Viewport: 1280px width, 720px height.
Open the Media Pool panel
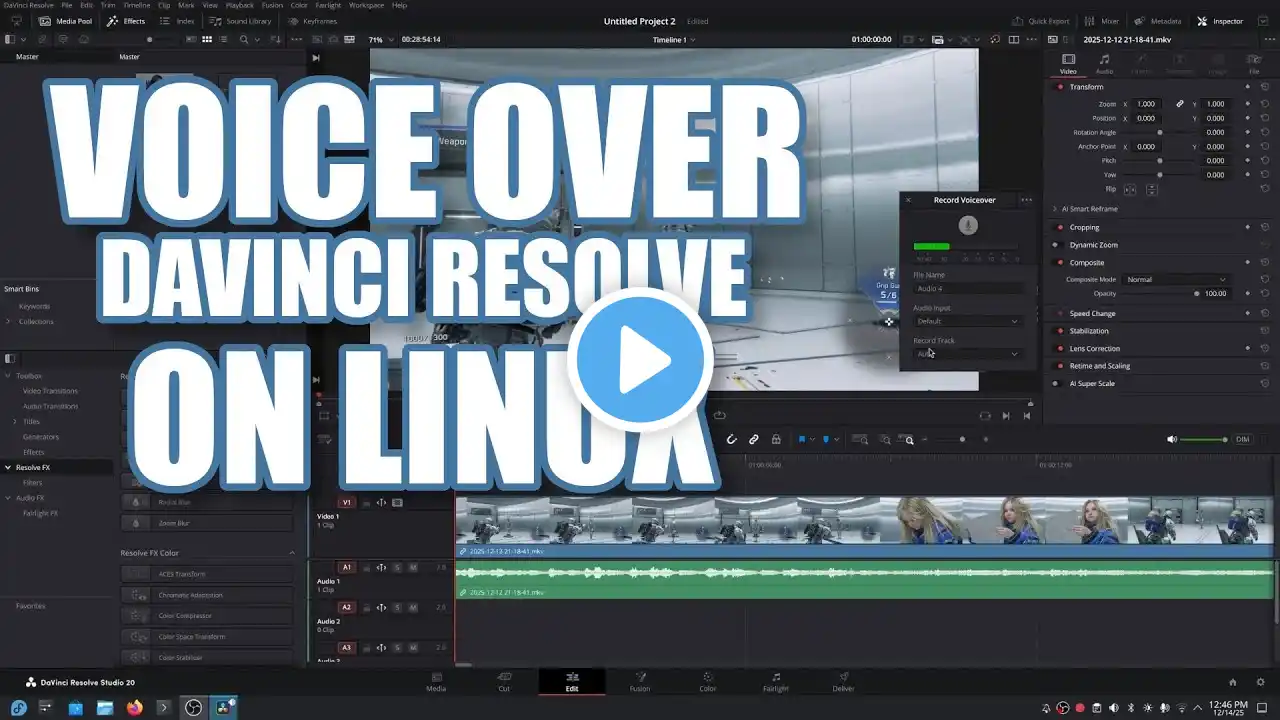[66, 21]
